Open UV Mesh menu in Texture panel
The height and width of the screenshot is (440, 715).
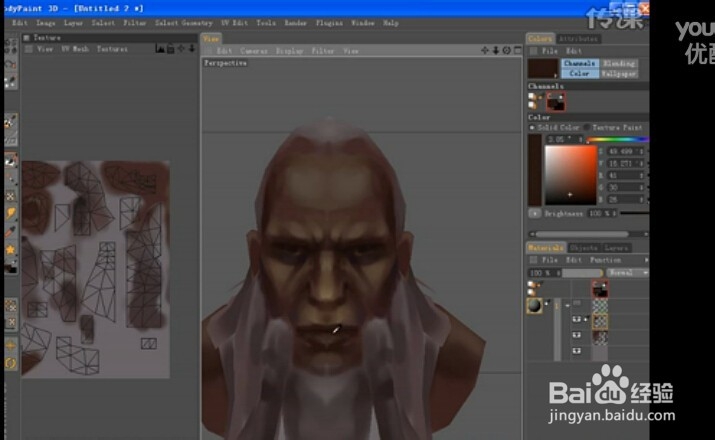click(75, 49)
